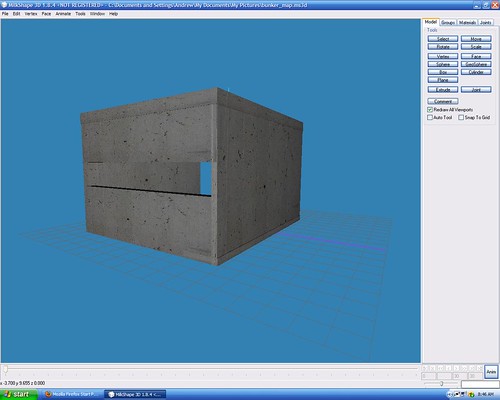Image resolution: width=500 pixels, height=400 pixels.
Task: Open the Face menu
Action: [46, 14]
